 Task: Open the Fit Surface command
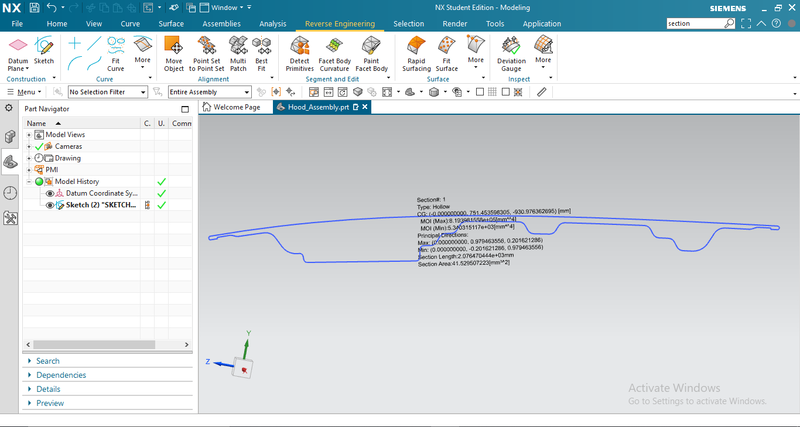coord(447,54)
